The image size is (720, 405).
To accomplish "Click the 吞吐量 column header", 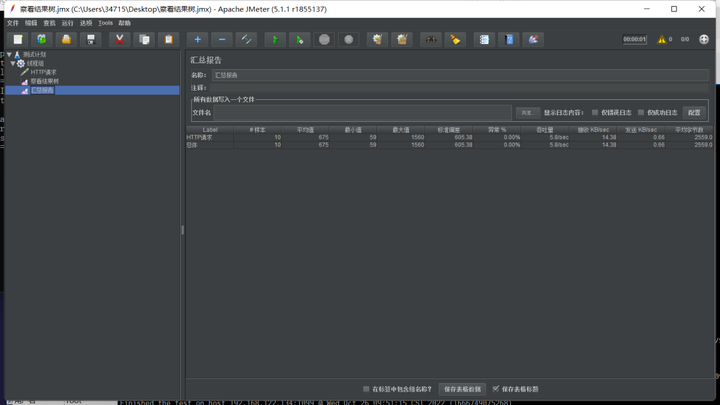I will click(x=545, y=130).
